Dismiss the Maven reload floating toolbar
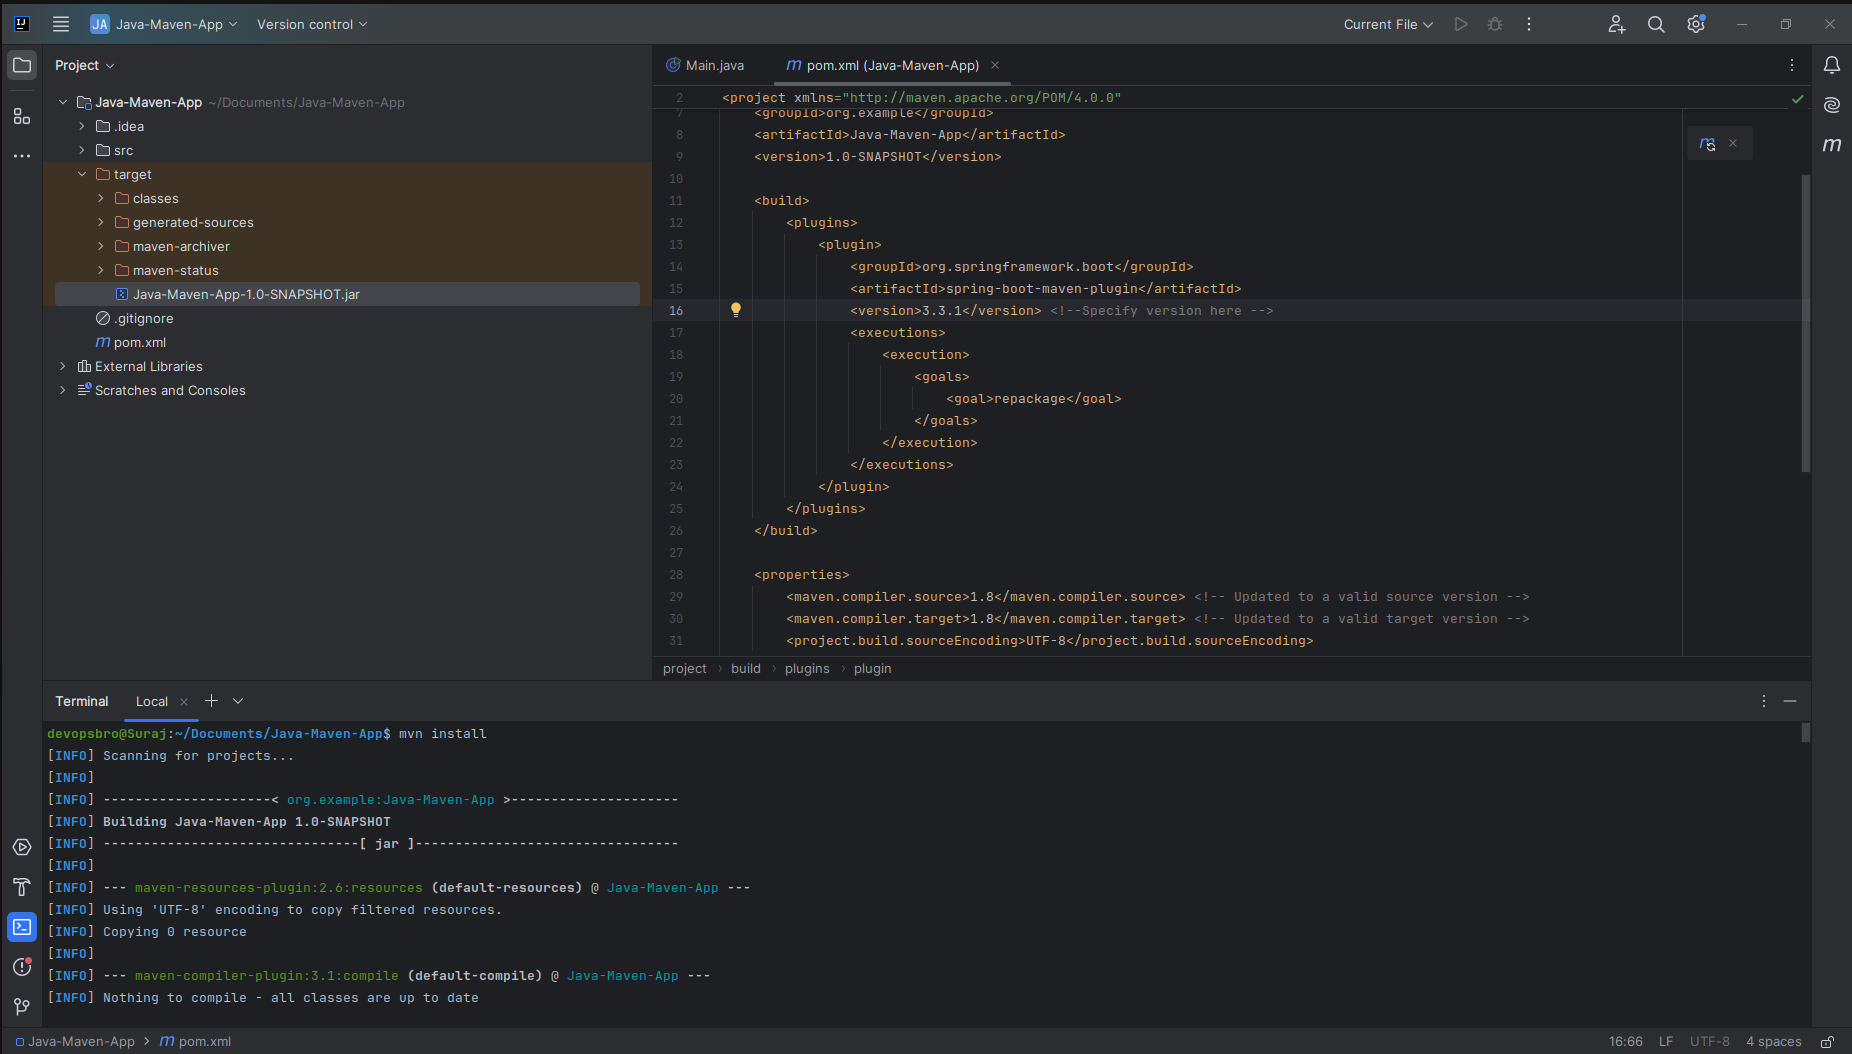The height and width of the screenshot is (1054, 1852). 1733,144
